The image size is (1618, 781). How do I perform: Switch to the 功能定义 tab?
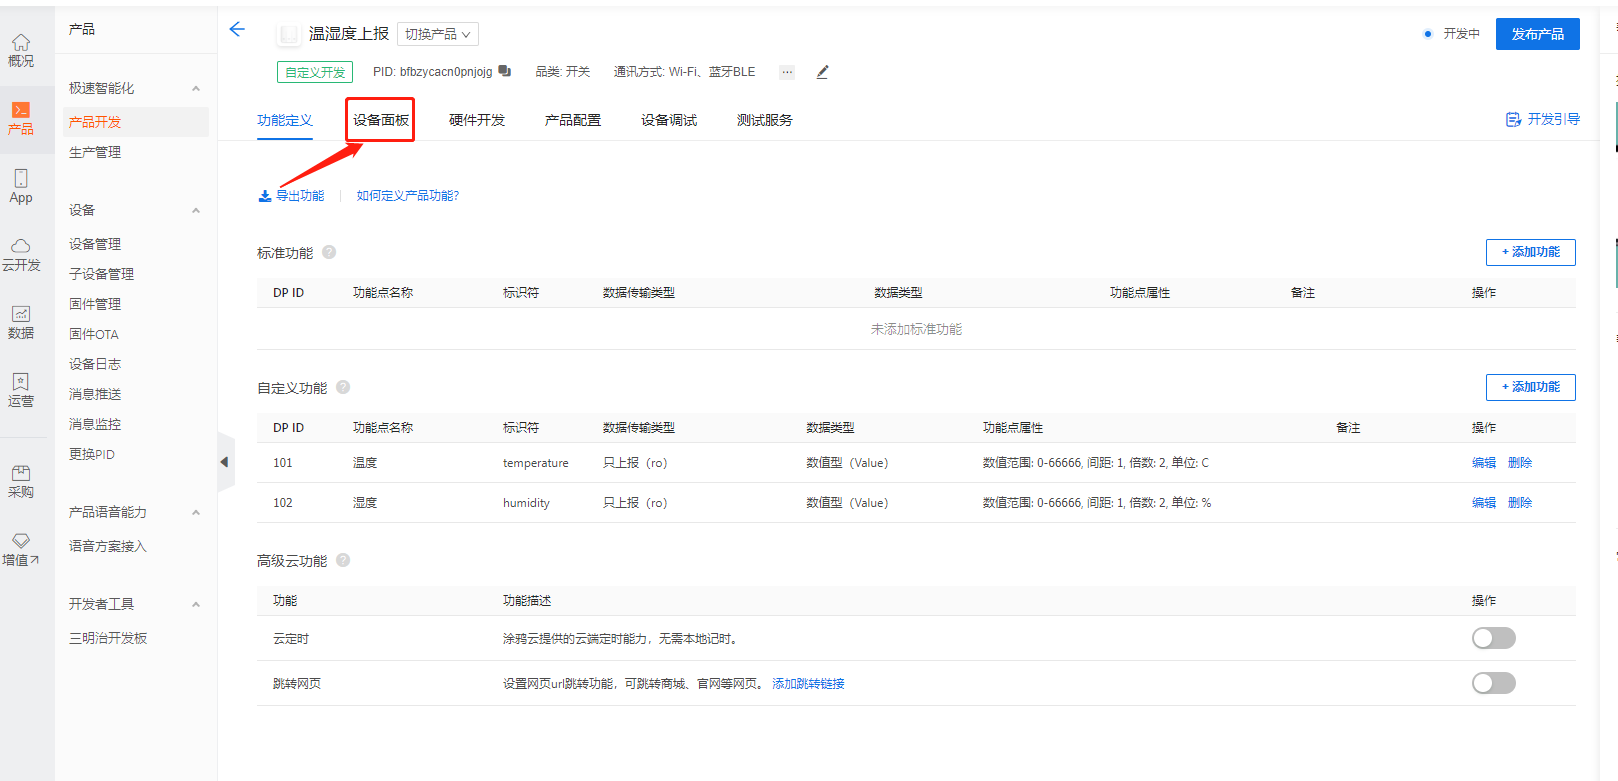285,120
